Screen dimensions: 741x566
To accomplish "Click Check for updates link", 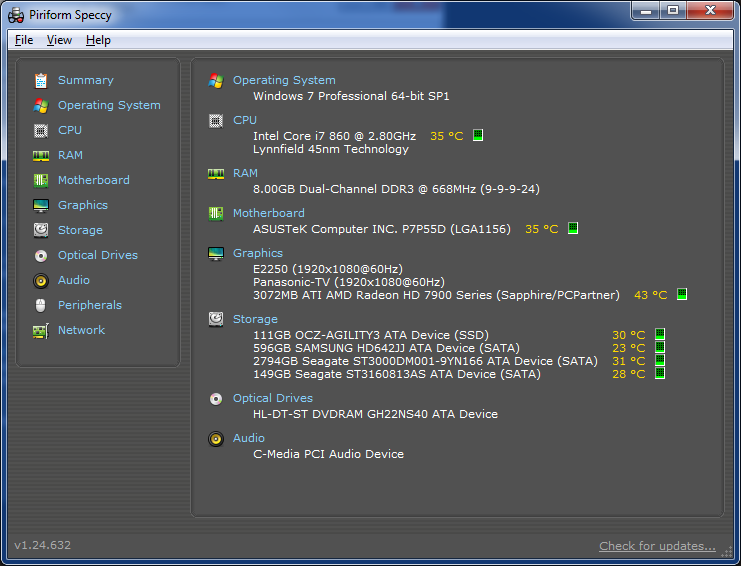I will coord(657,546).
